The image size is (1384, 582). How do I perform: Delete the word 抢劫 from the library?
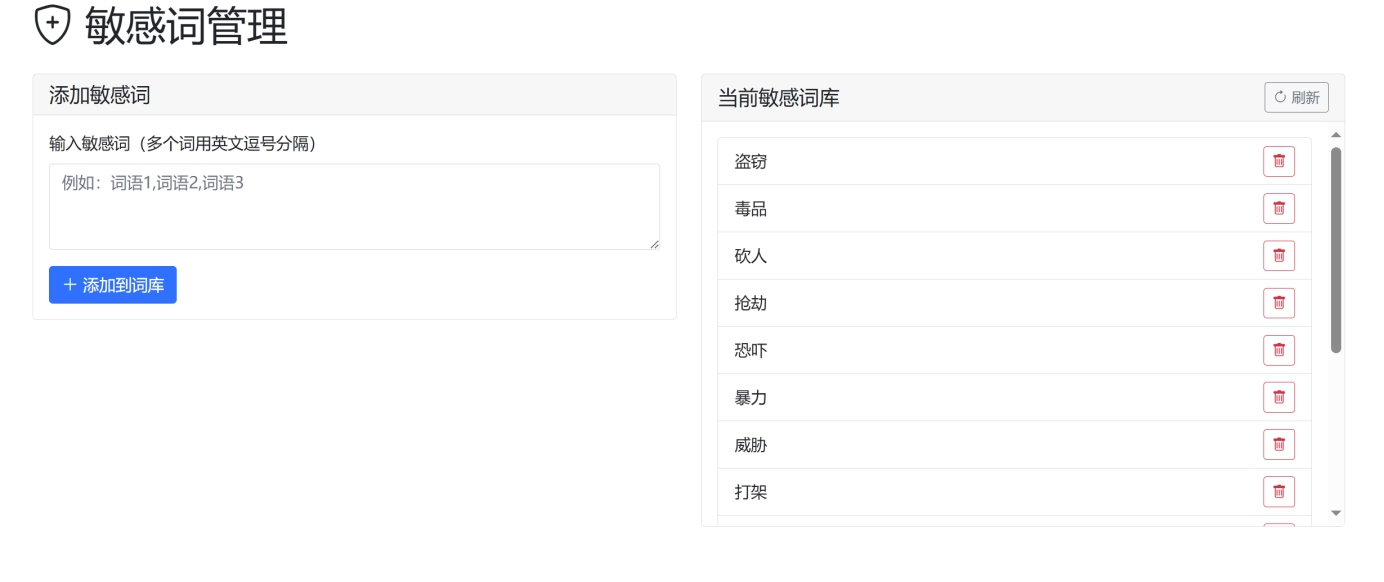pyautogui.click(x=1278, y=302)
